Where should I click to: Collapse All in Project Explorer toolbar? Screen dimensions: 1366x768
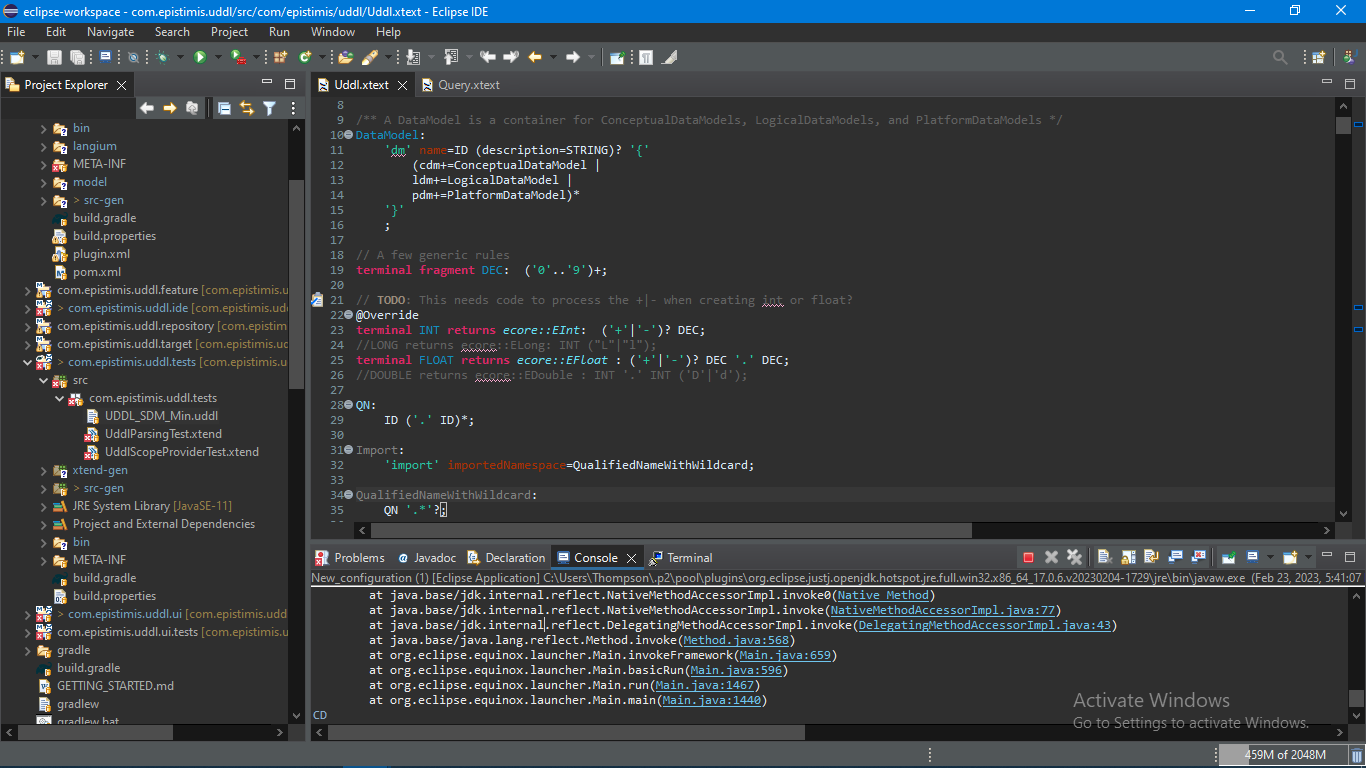tap(224, 108)
